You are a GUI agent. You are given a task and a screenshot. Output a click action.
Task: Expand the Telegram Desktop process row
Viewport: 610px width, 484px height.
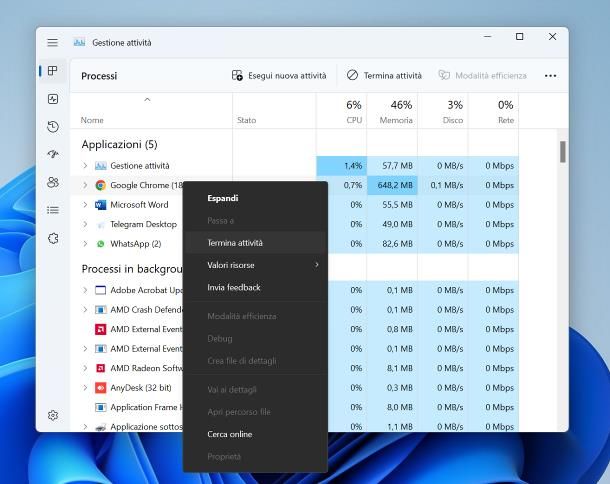pos(85,224)
